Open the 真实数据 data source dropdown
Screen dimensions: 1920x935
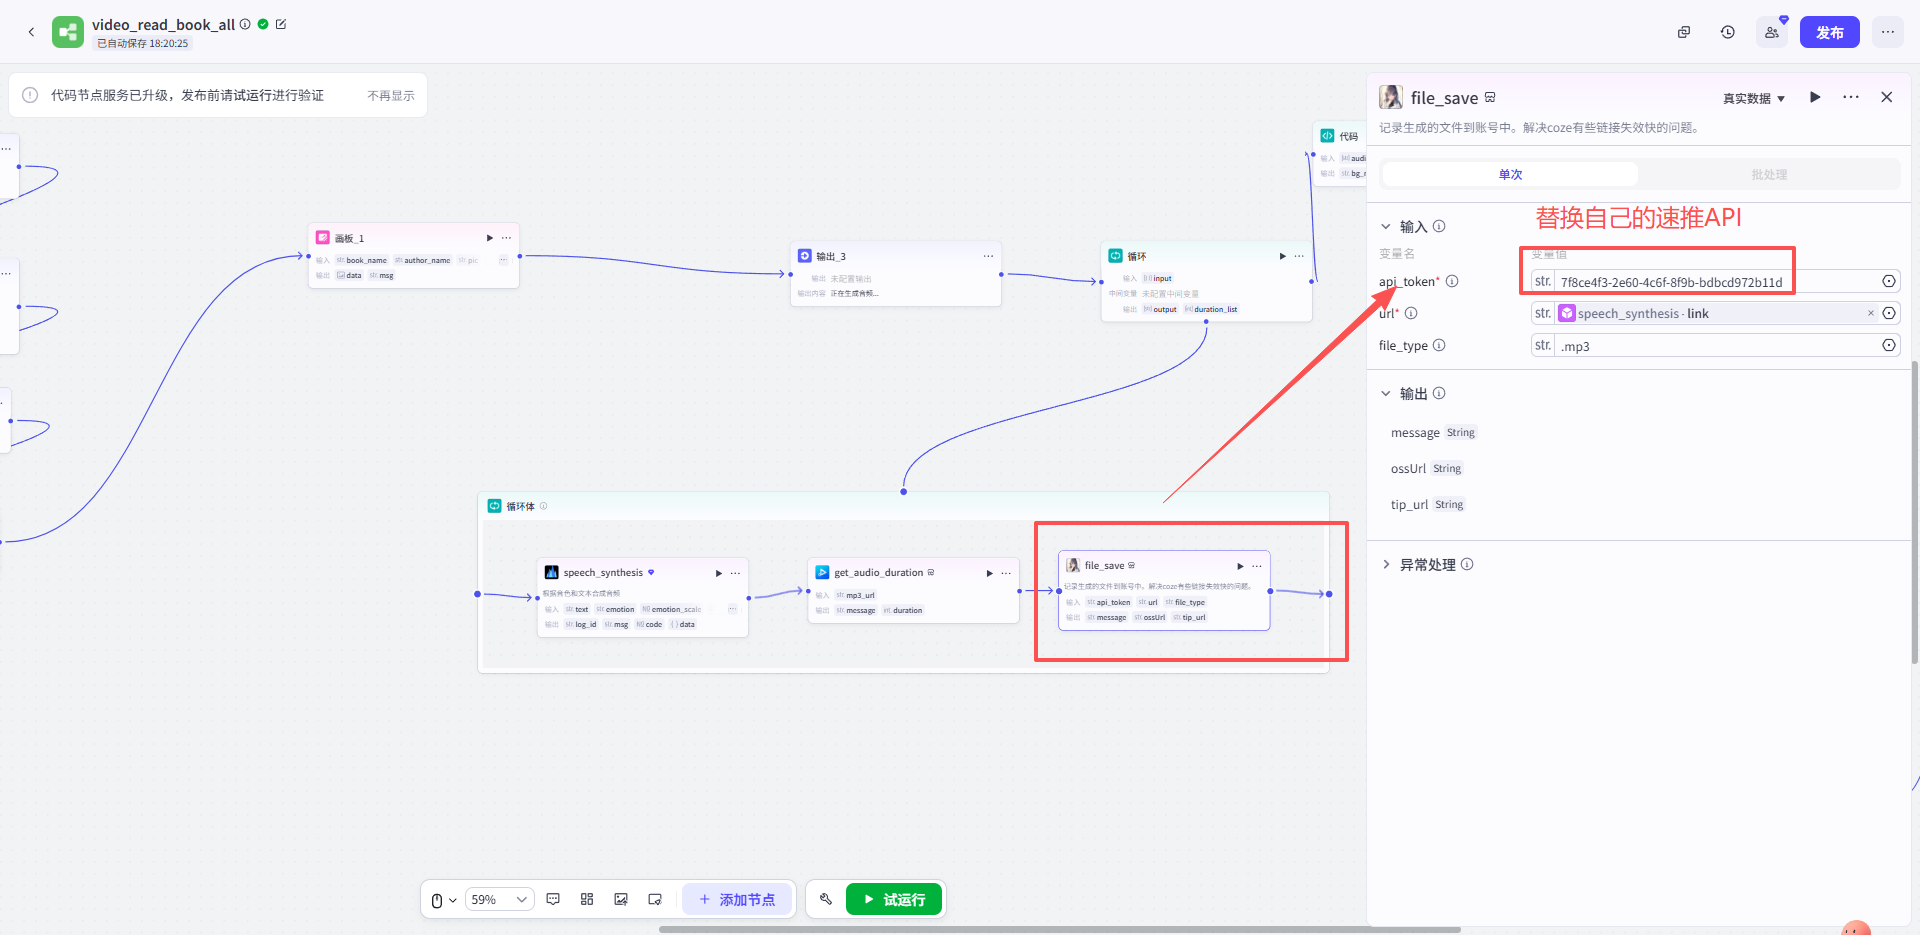click(x=1753, y=98)
